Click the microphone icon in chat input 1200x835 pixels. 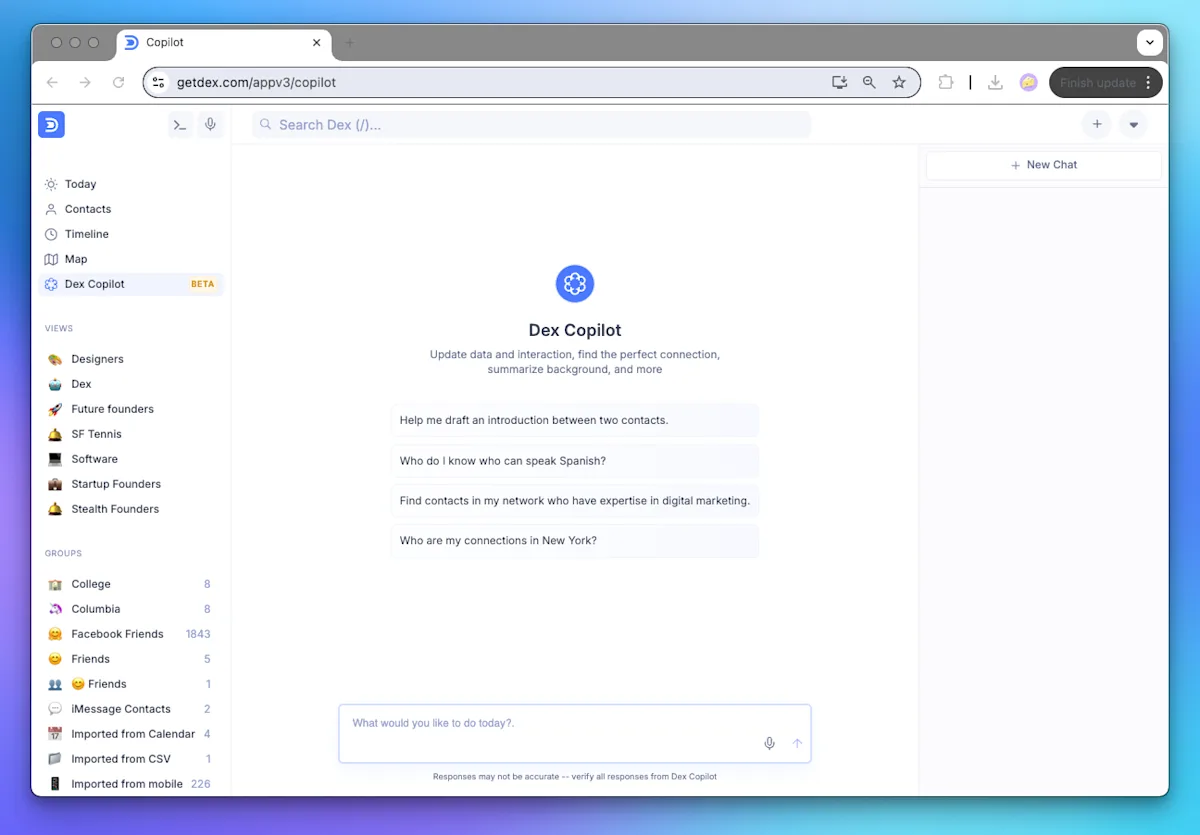pos(769,743)
